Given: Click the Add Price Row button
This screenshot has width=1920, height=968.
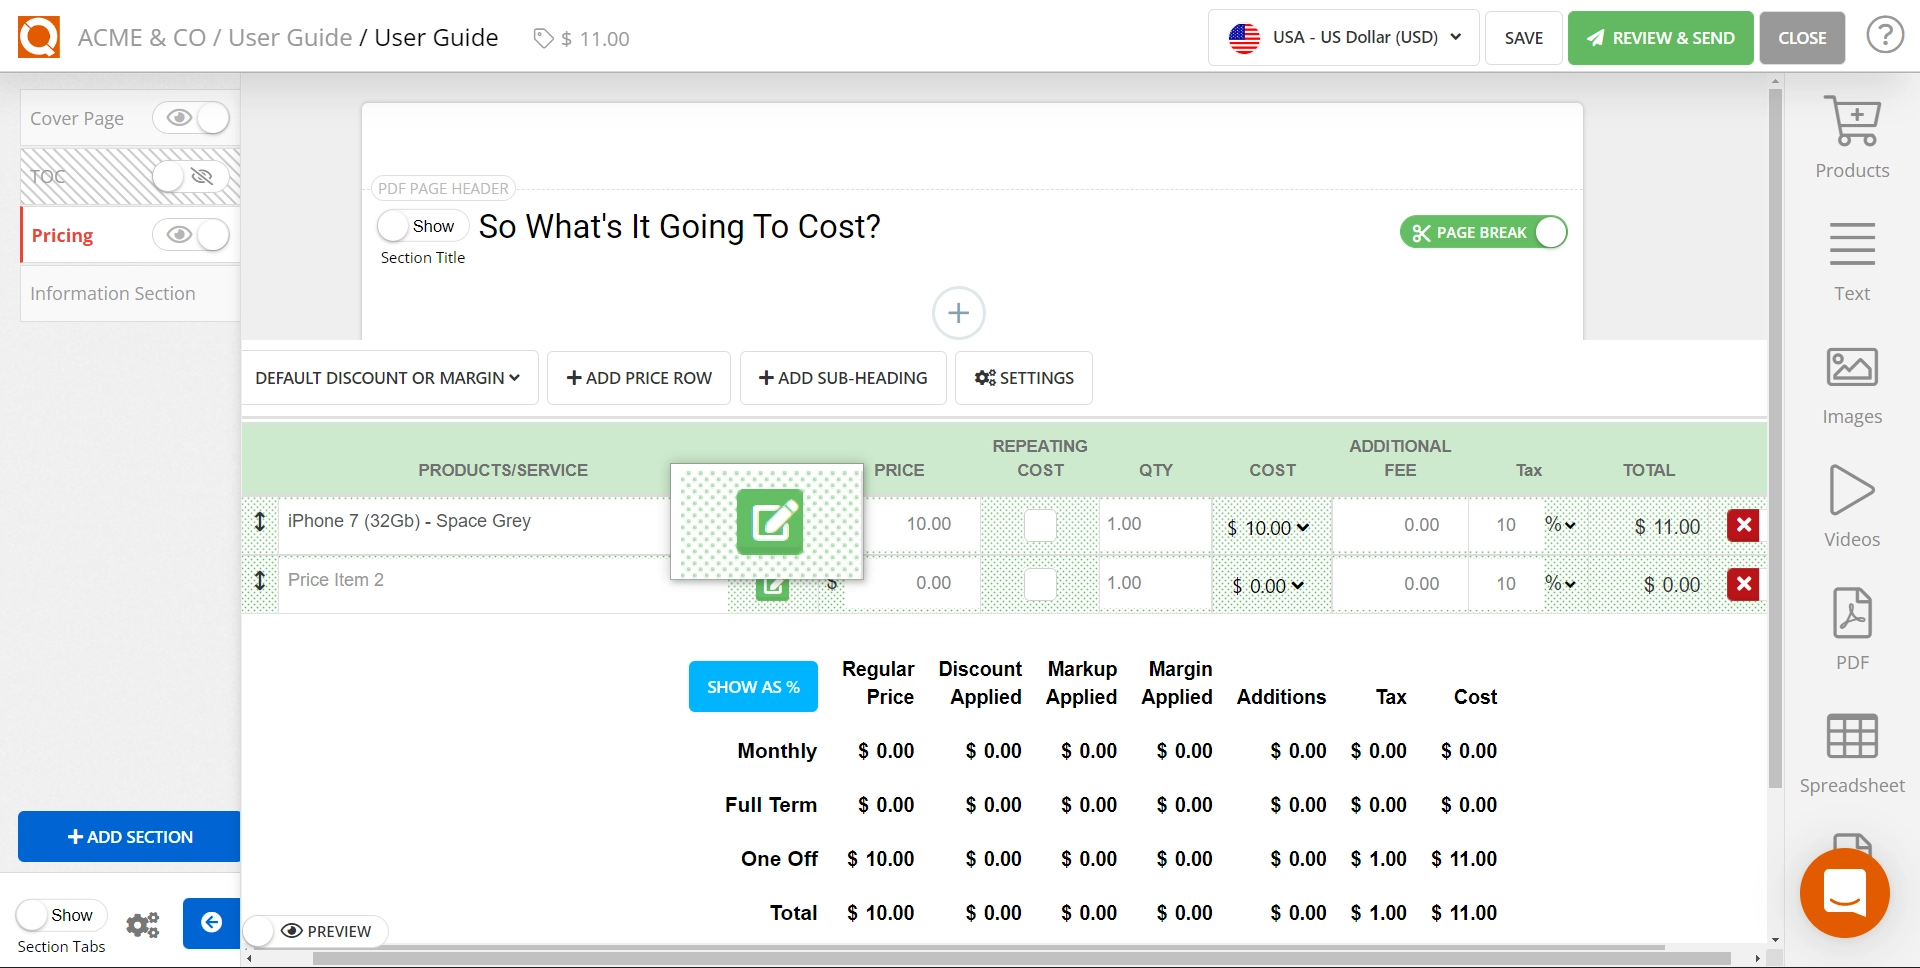Looking at the screenshot, I should tap(638, 378).
